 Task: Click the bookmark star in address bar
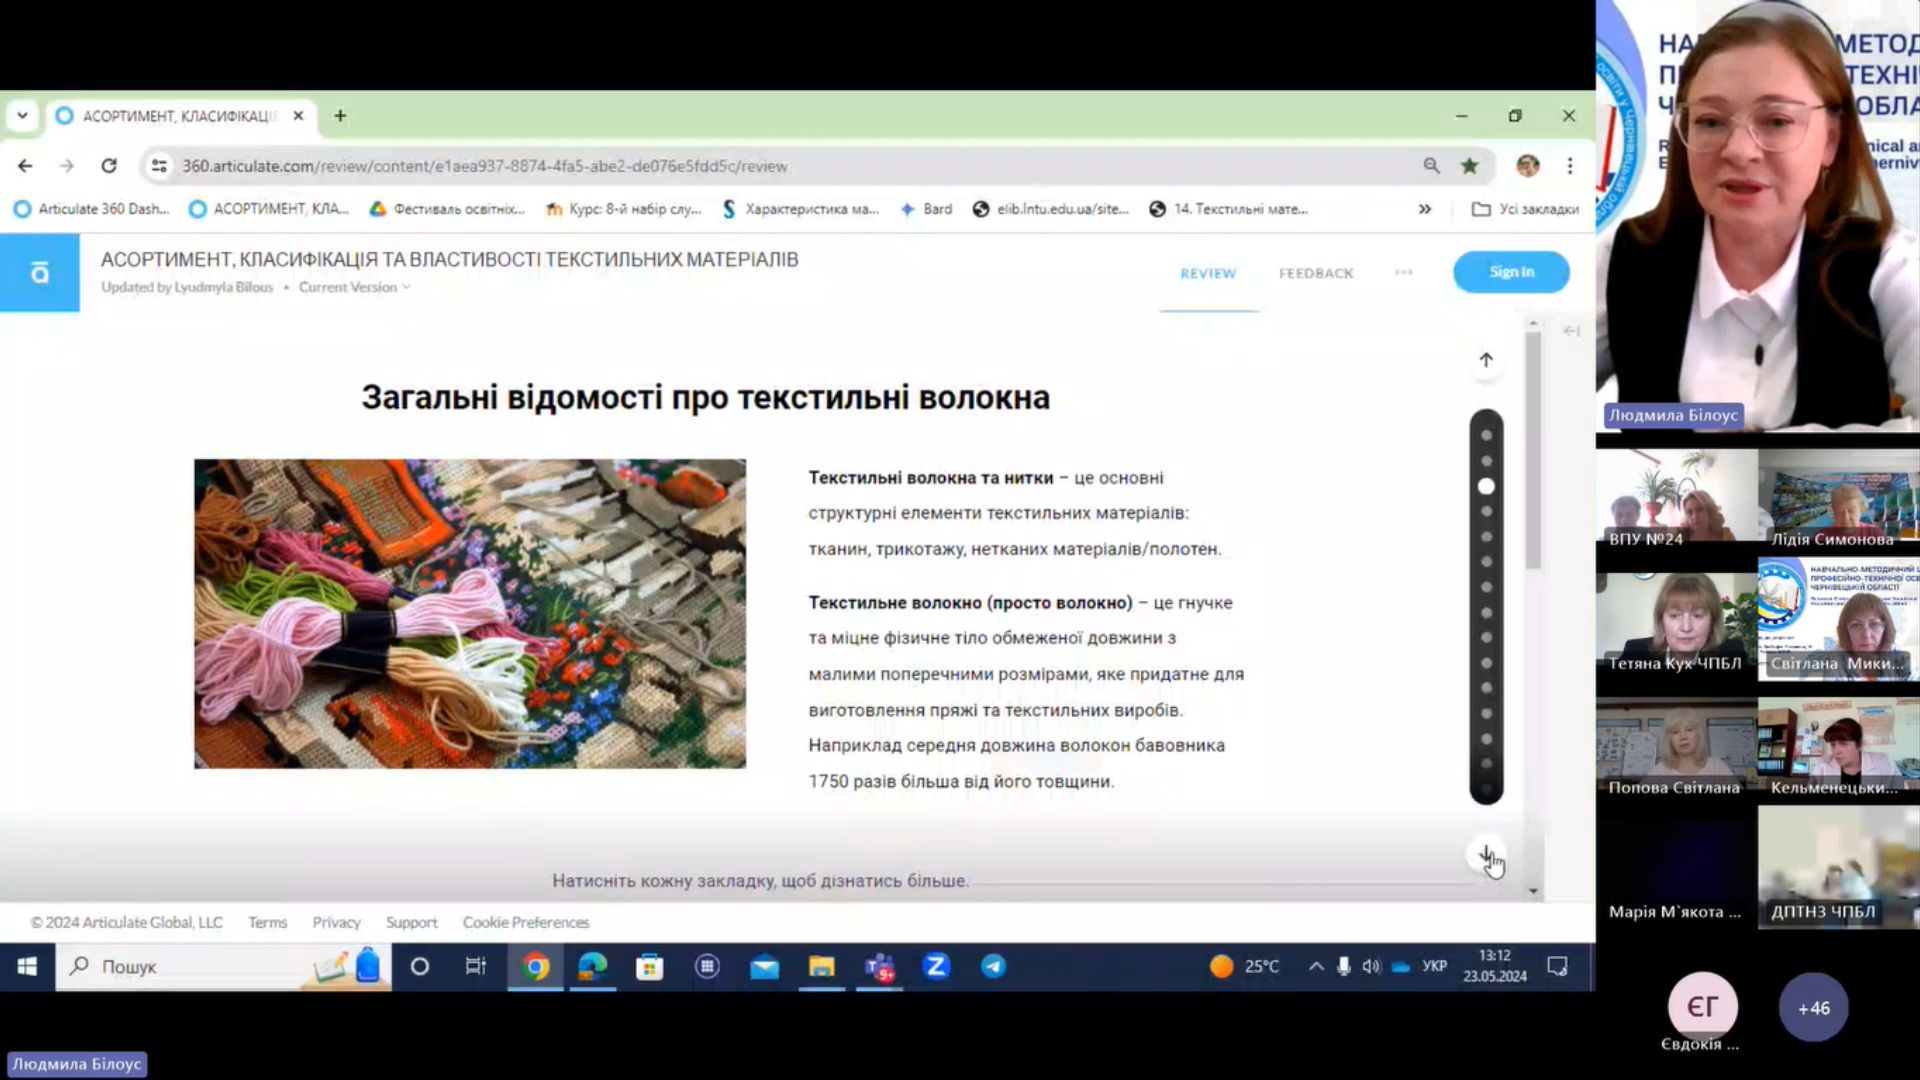(1469, 166)
